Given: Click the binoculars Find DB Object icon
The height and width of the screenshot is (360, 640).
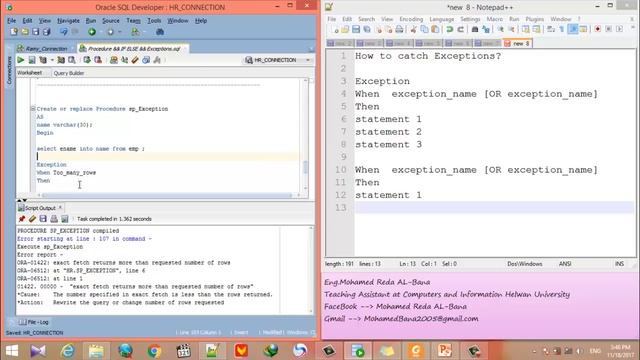Looking at the screenshot, I should (160, 31).
